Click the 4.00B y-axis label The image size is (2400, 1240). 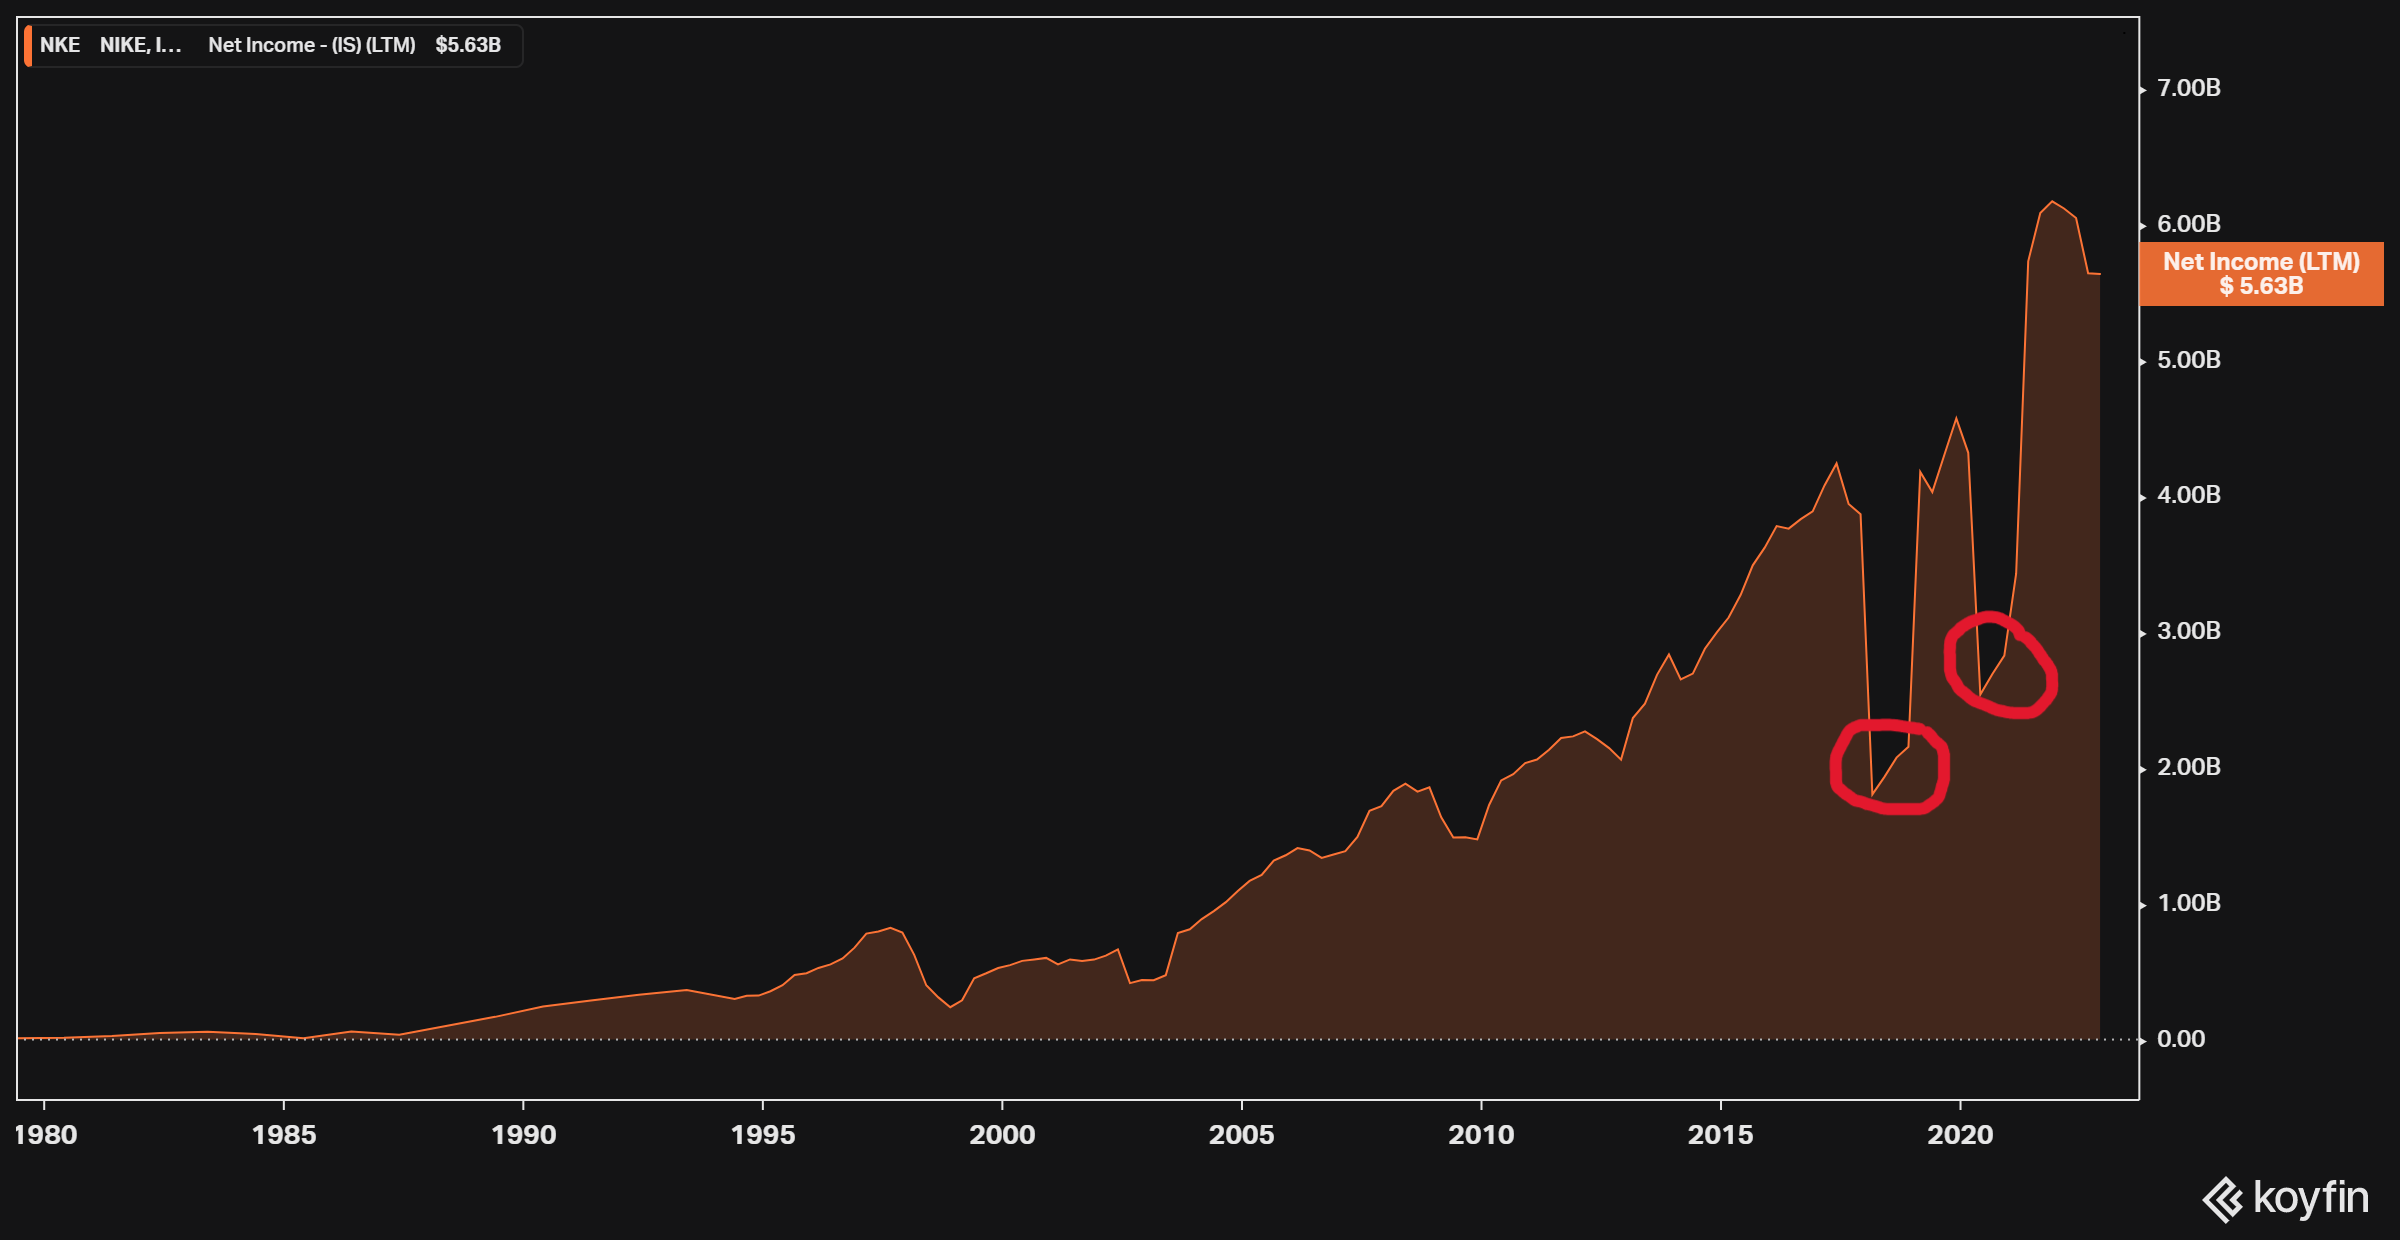pos(2188,495)
